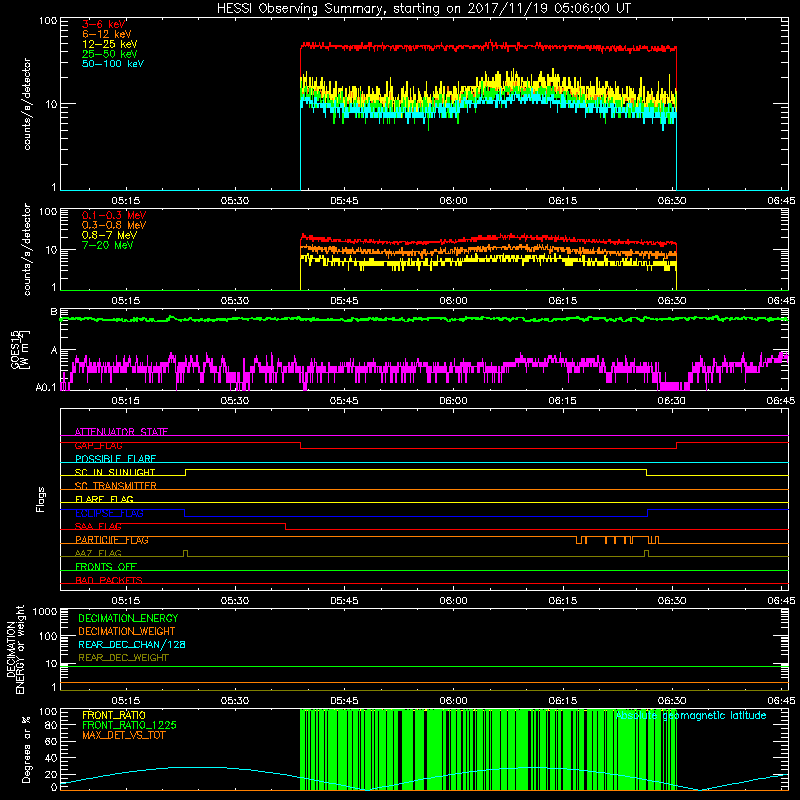Pick the PARTICLE_FLAG label
The width and height of the screenshot is (800, 800).
click(112, 540)
